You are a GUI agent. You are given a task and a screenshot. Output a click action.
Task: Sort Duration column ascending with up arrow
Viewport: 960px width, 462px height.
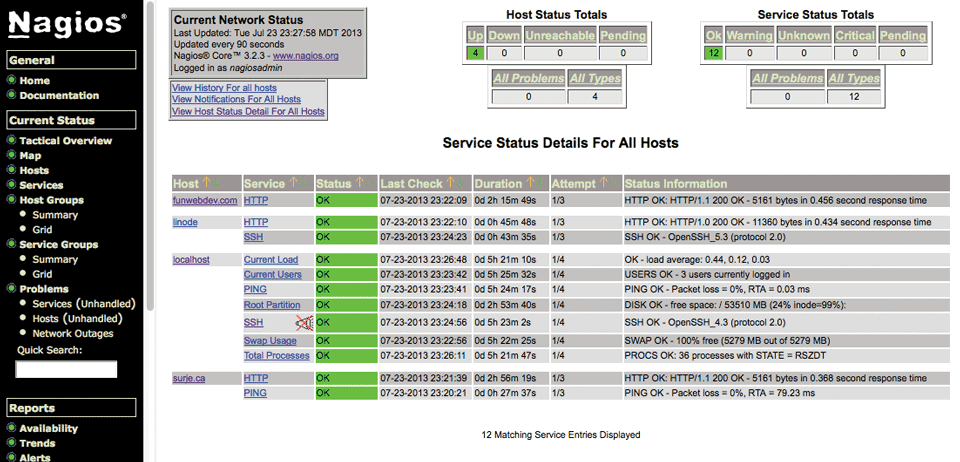(x=530, y=183)
